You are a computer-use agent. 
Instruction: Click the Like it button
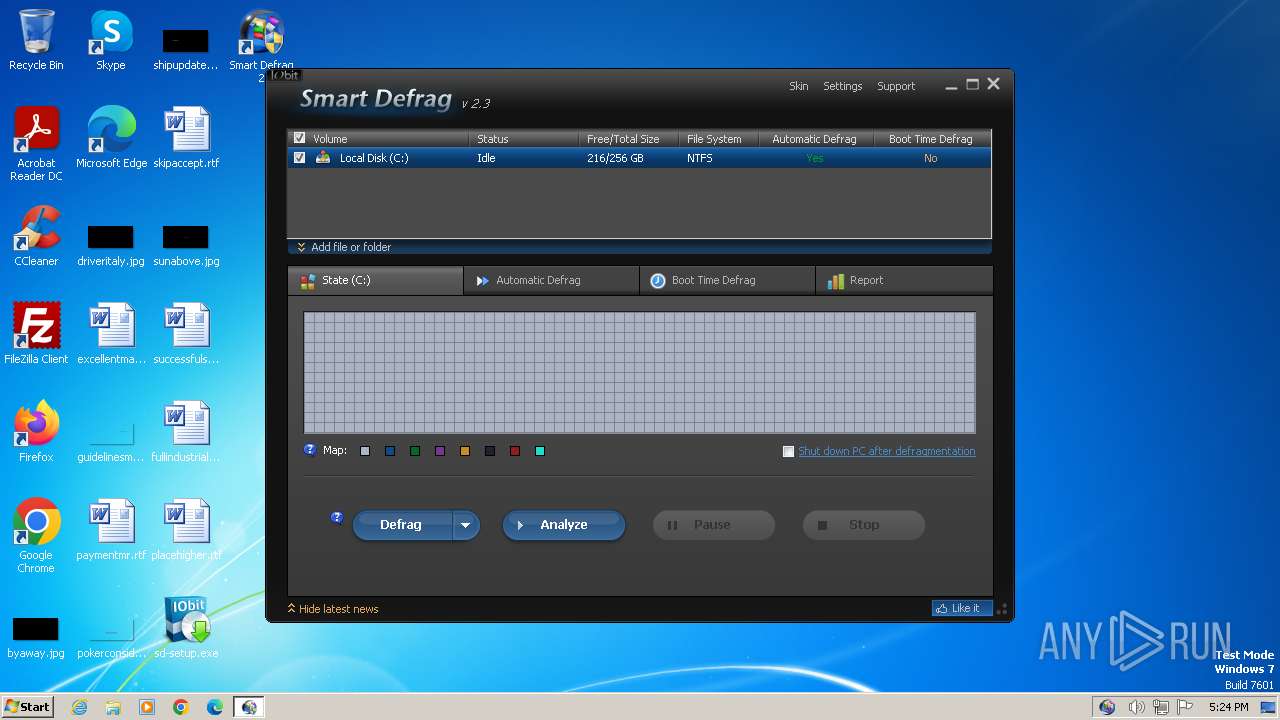click(961, 608)
